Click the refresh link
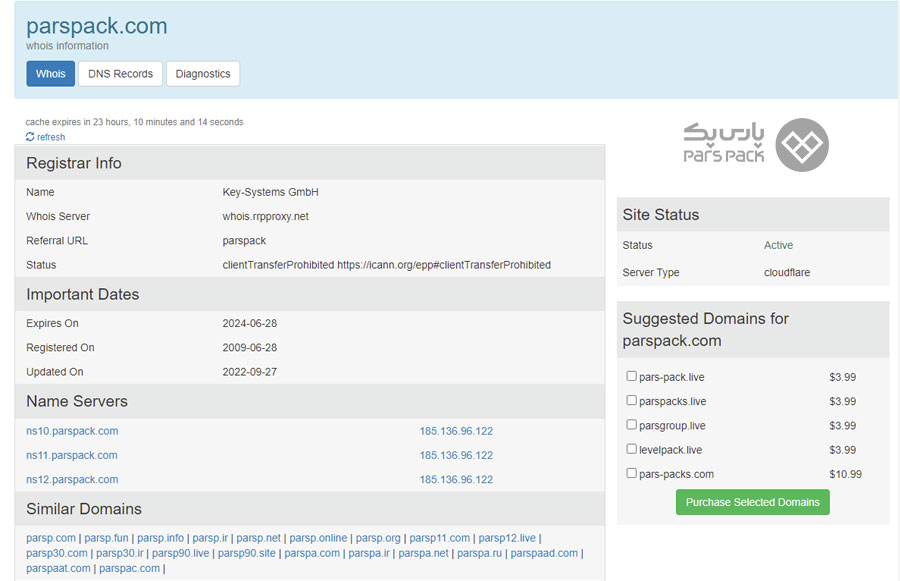Screen dimensions: 900x581 click(51, 137)
